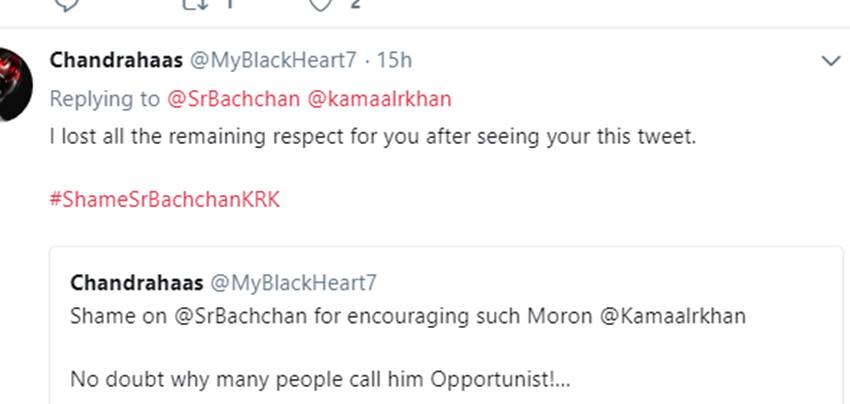Open the tweet options chevron menu

click(830, 62)
